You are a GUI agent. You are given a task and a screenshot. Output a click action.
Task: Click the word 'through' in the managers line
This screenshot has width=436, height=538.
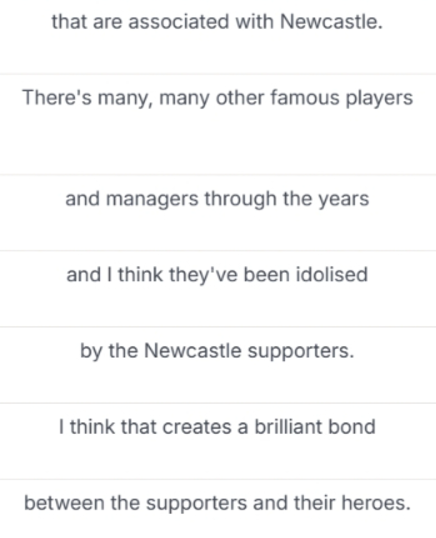[x=240, y=200]
